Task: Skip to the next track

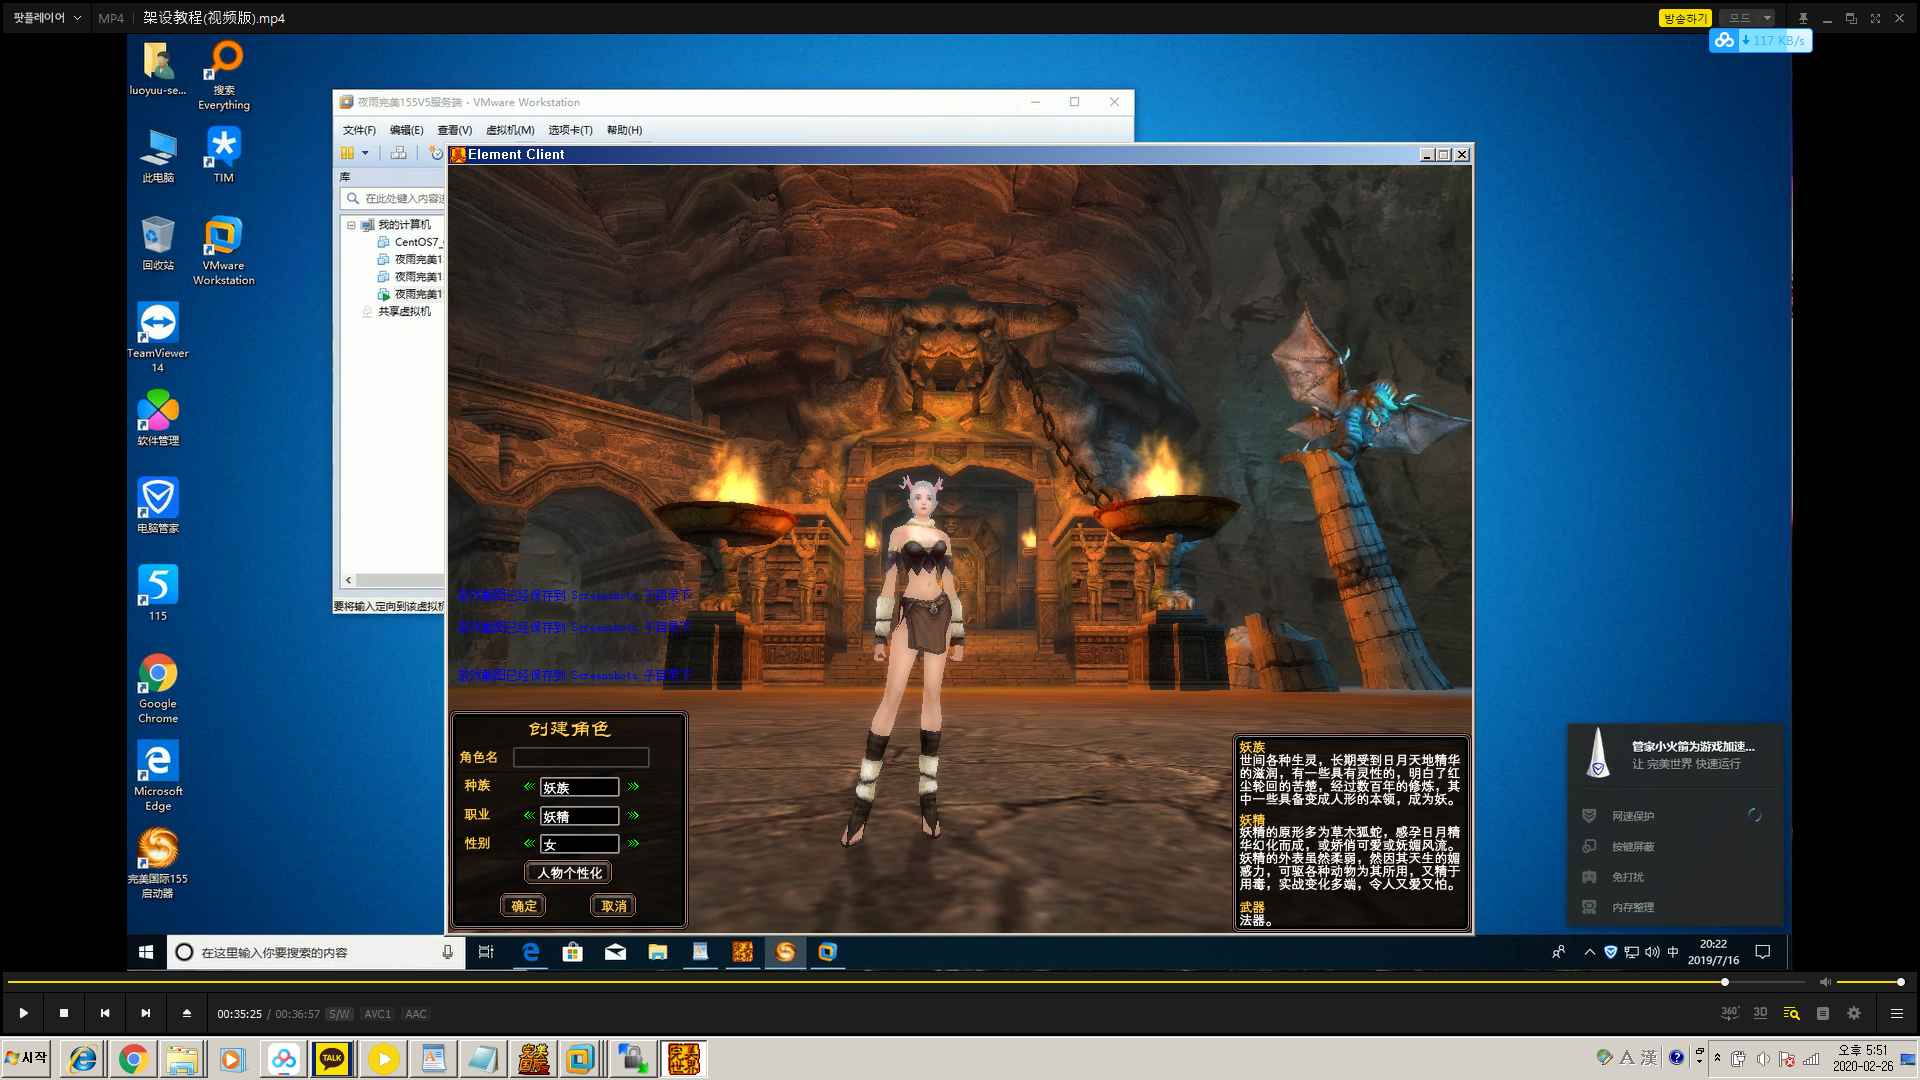Action: pyautogui.click(x=146, y=1013)
